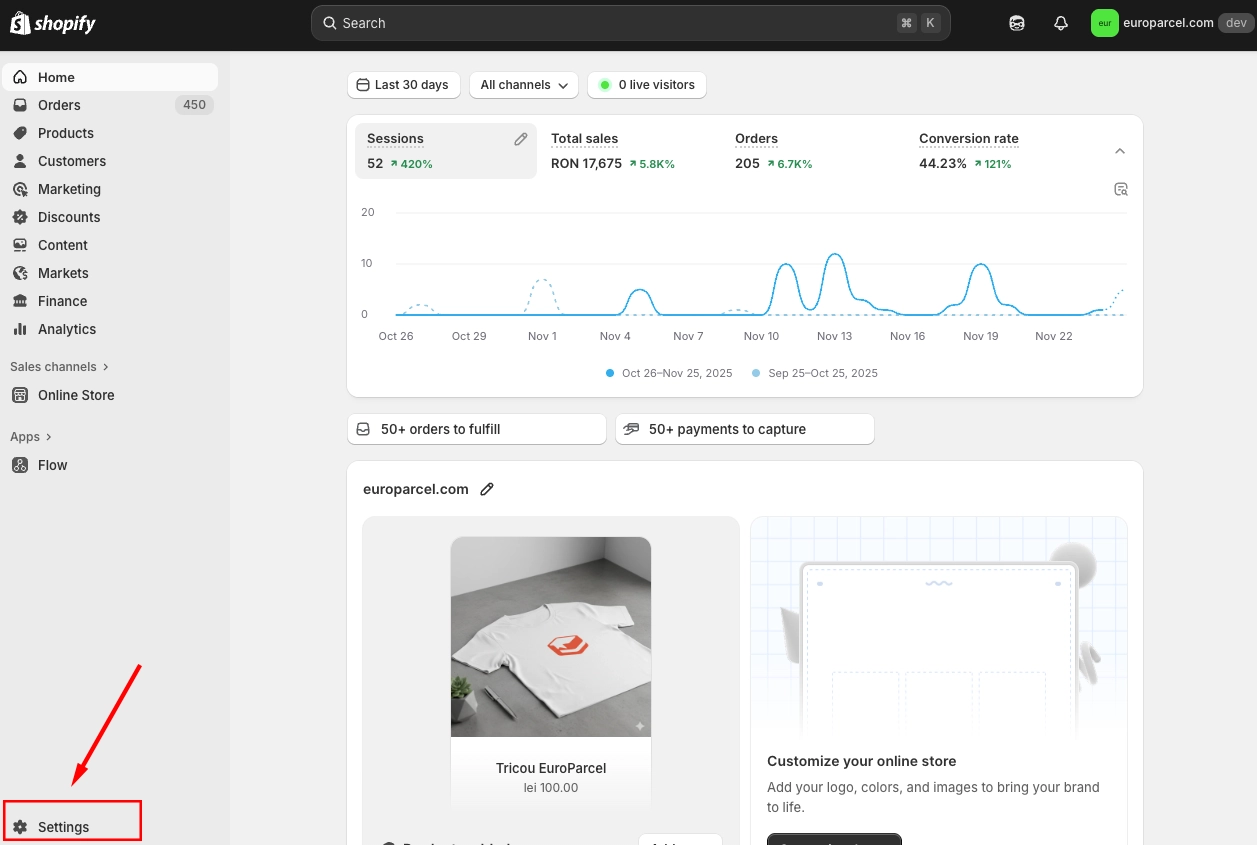The width and height of the screenshot is (1257, 845).
Task: Click the Customers person icon
Action: click(20, 161)
